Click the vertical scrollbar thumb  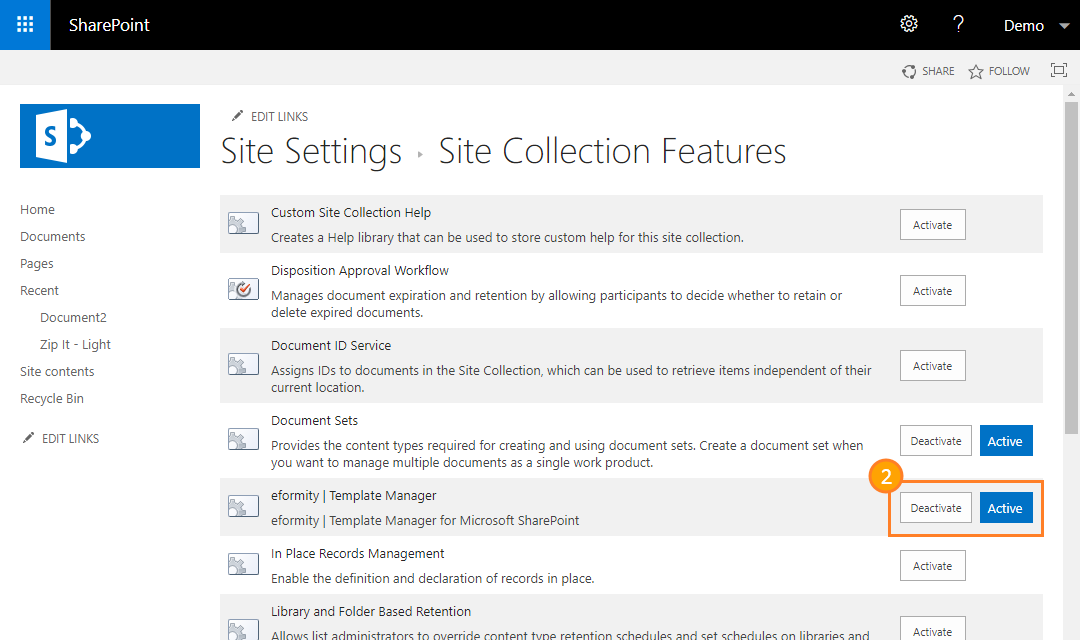pyautogui.click(x=1071, y=268)
